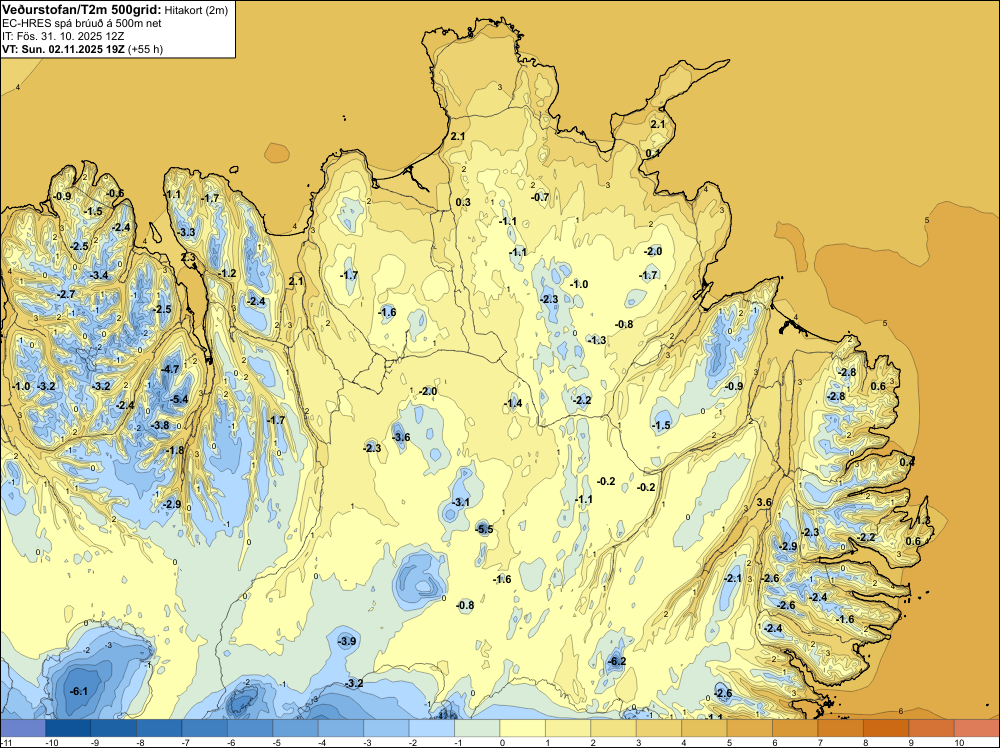Click the '-0.7' temperature value on map
Viewport: 1000px width, 748px height.
(x=540, y=197)
